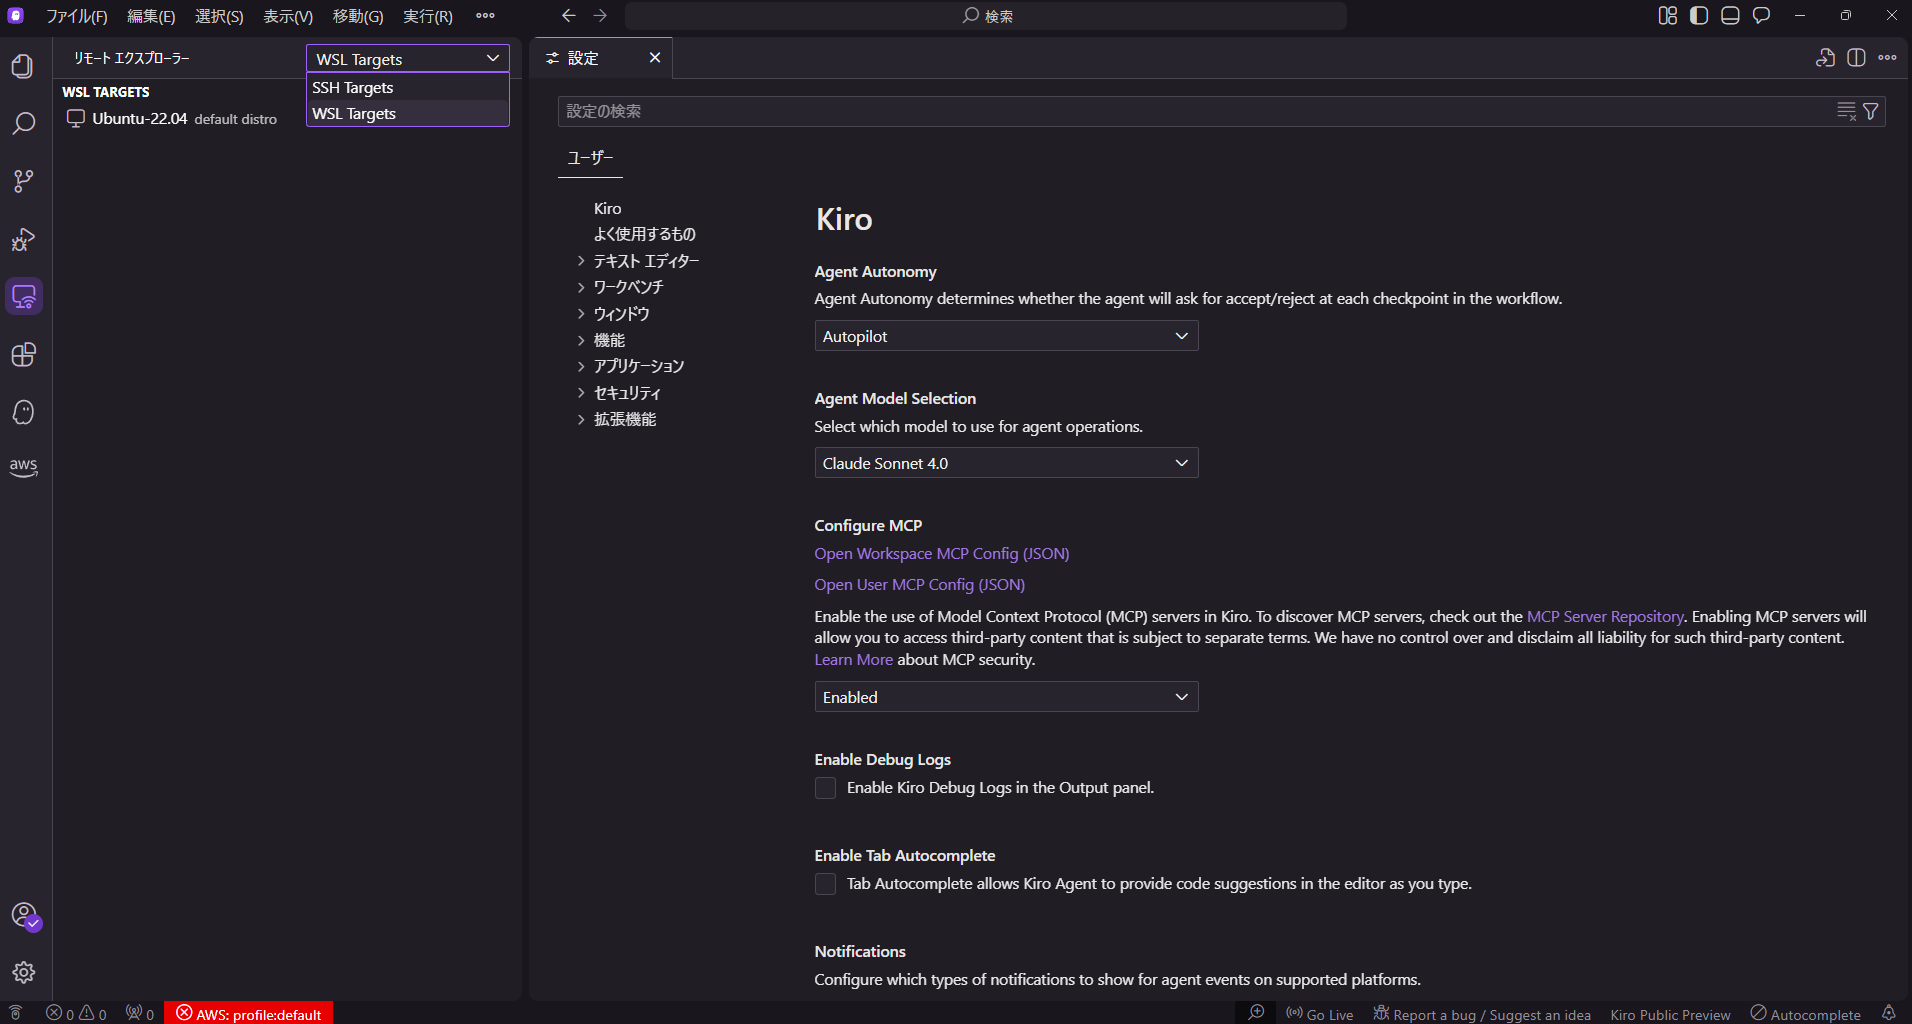
Task: Open the 編集(E) menu
Action: pos(151,16)
